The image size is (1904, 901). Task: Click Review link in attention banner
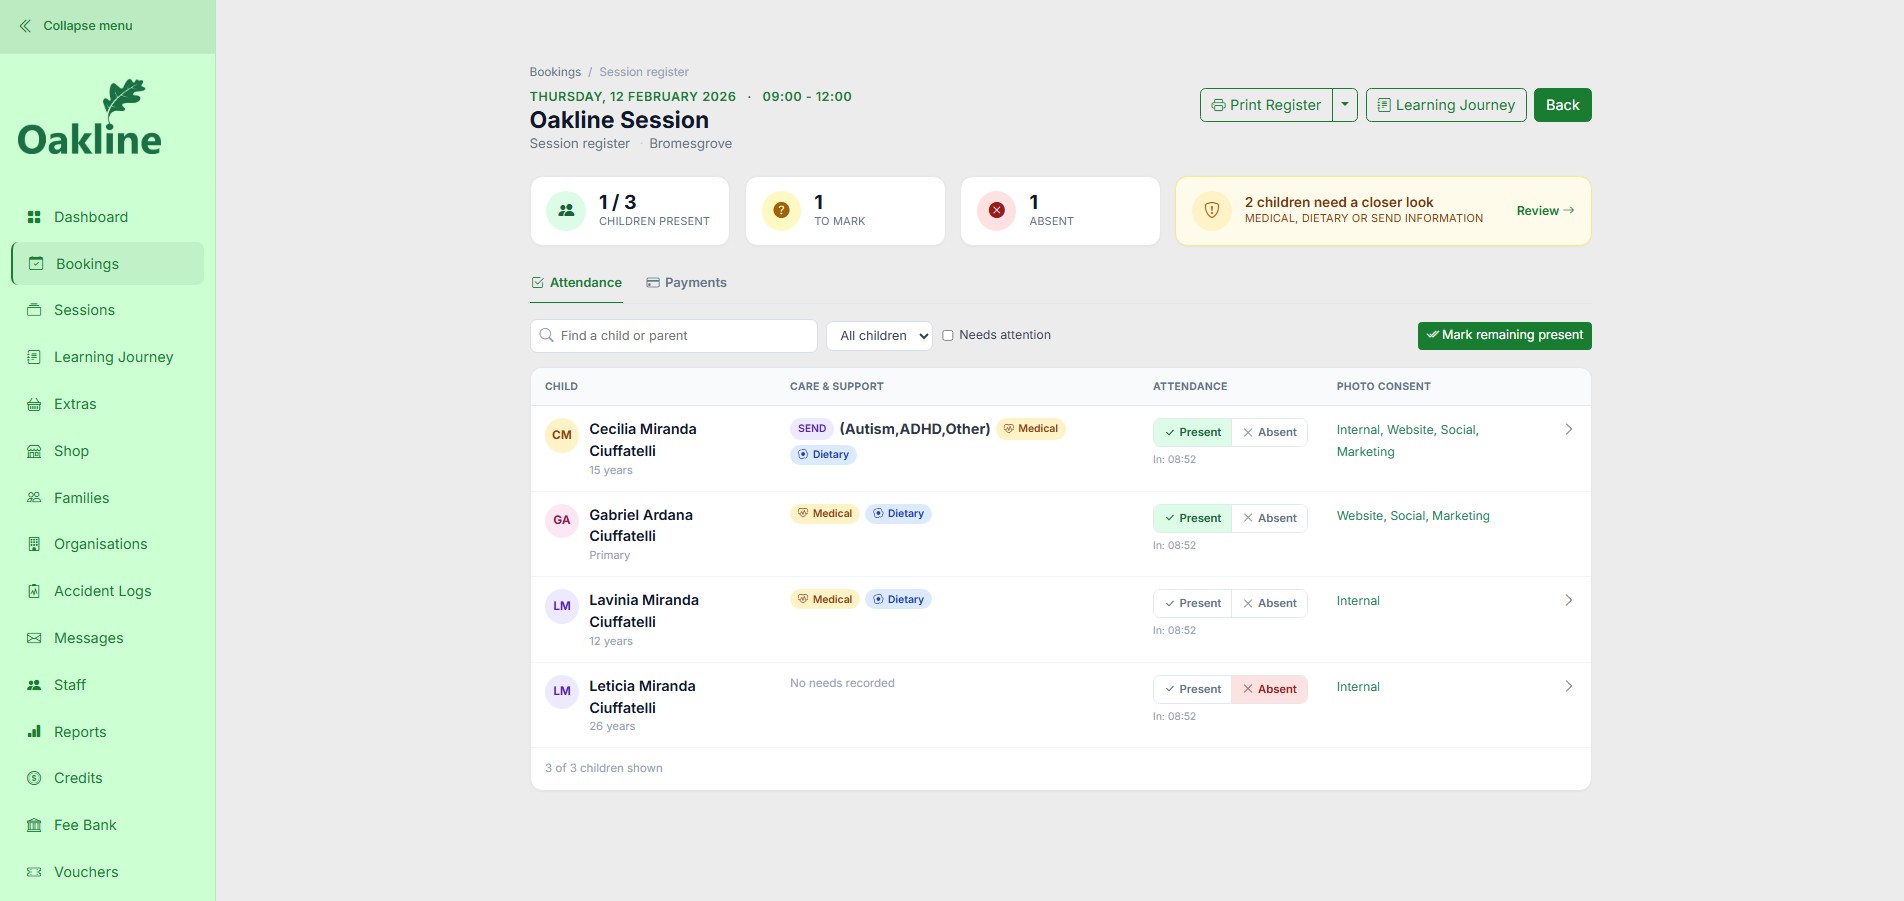(x=1545, y=211)
